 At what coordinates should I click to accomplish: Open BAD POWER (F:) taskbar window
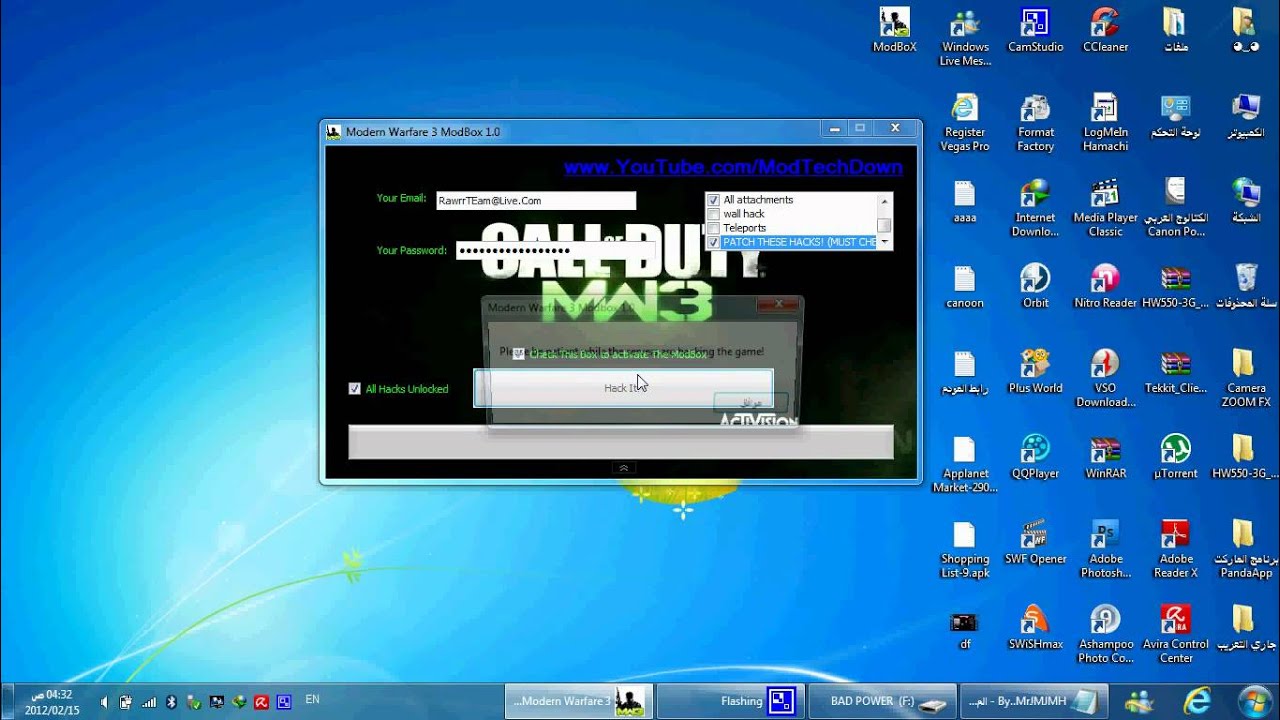pos(881,701)
